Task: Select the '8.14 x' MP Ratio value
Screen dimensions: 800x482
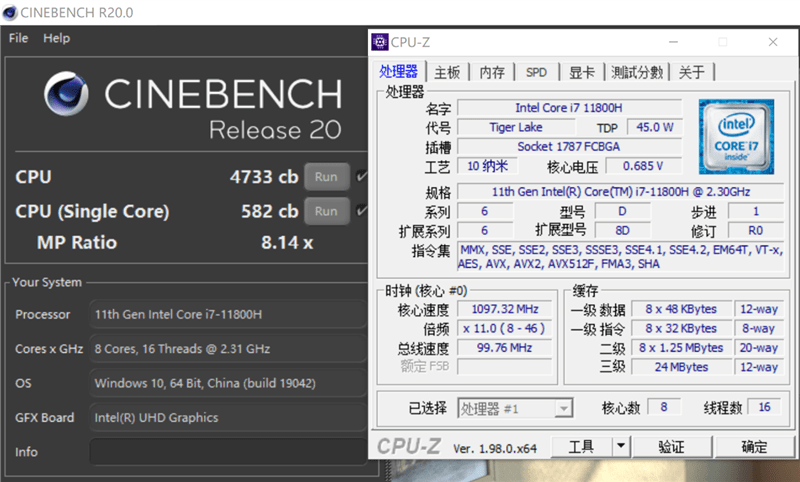Action: tap(287, 243)
